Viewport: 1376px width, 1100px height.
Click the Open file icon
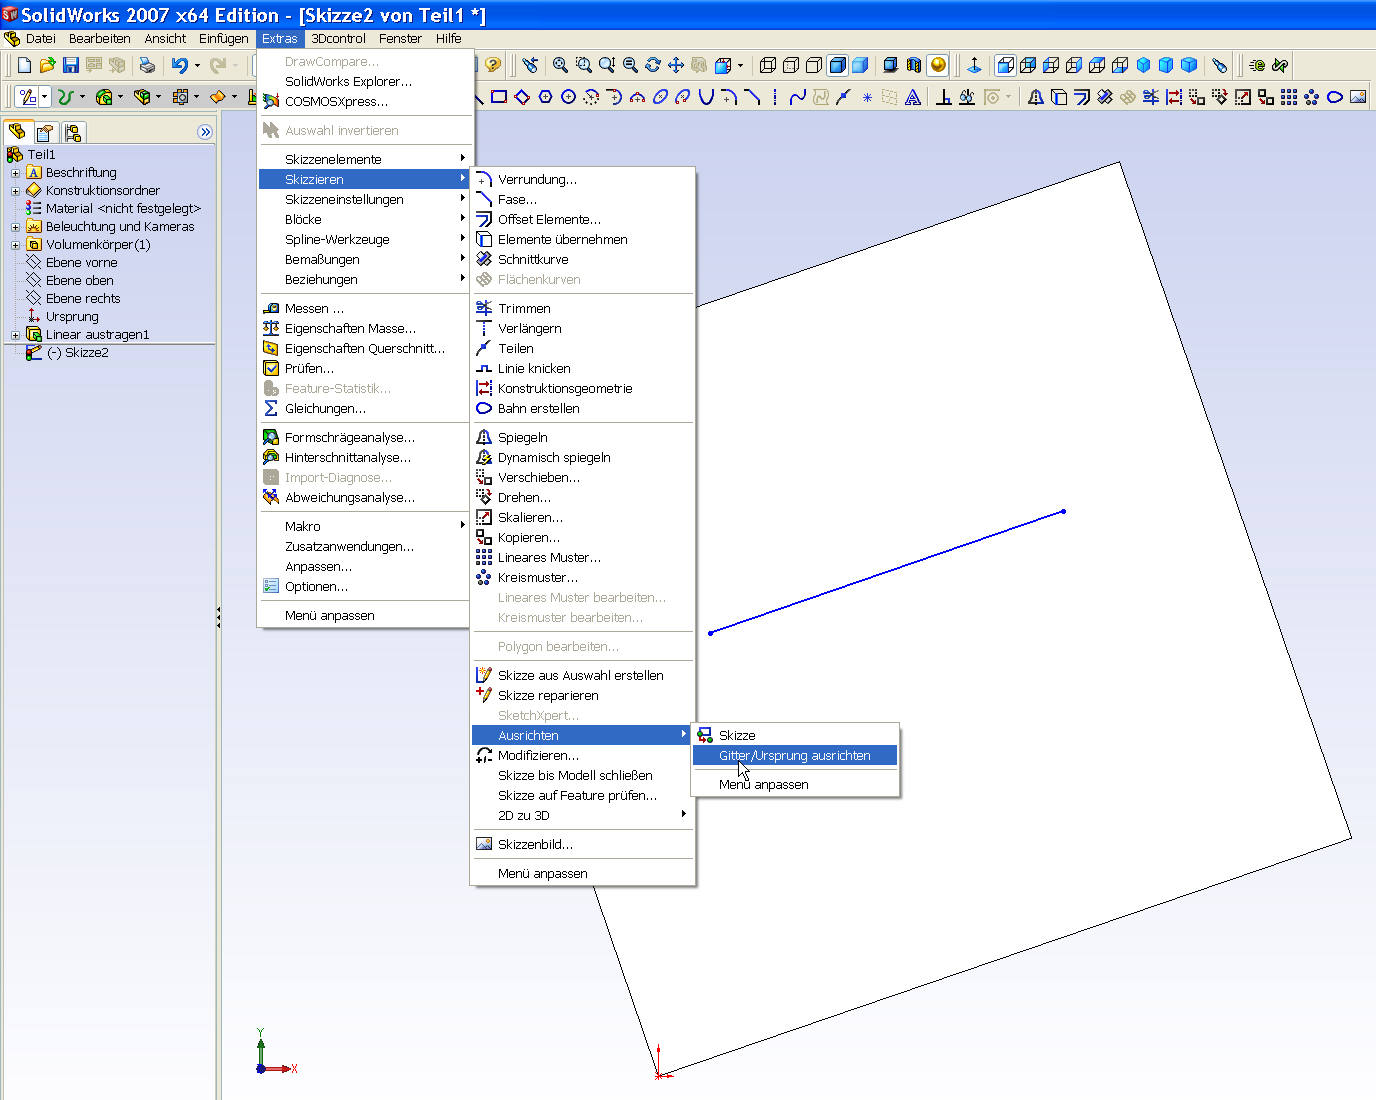[48, 65]
